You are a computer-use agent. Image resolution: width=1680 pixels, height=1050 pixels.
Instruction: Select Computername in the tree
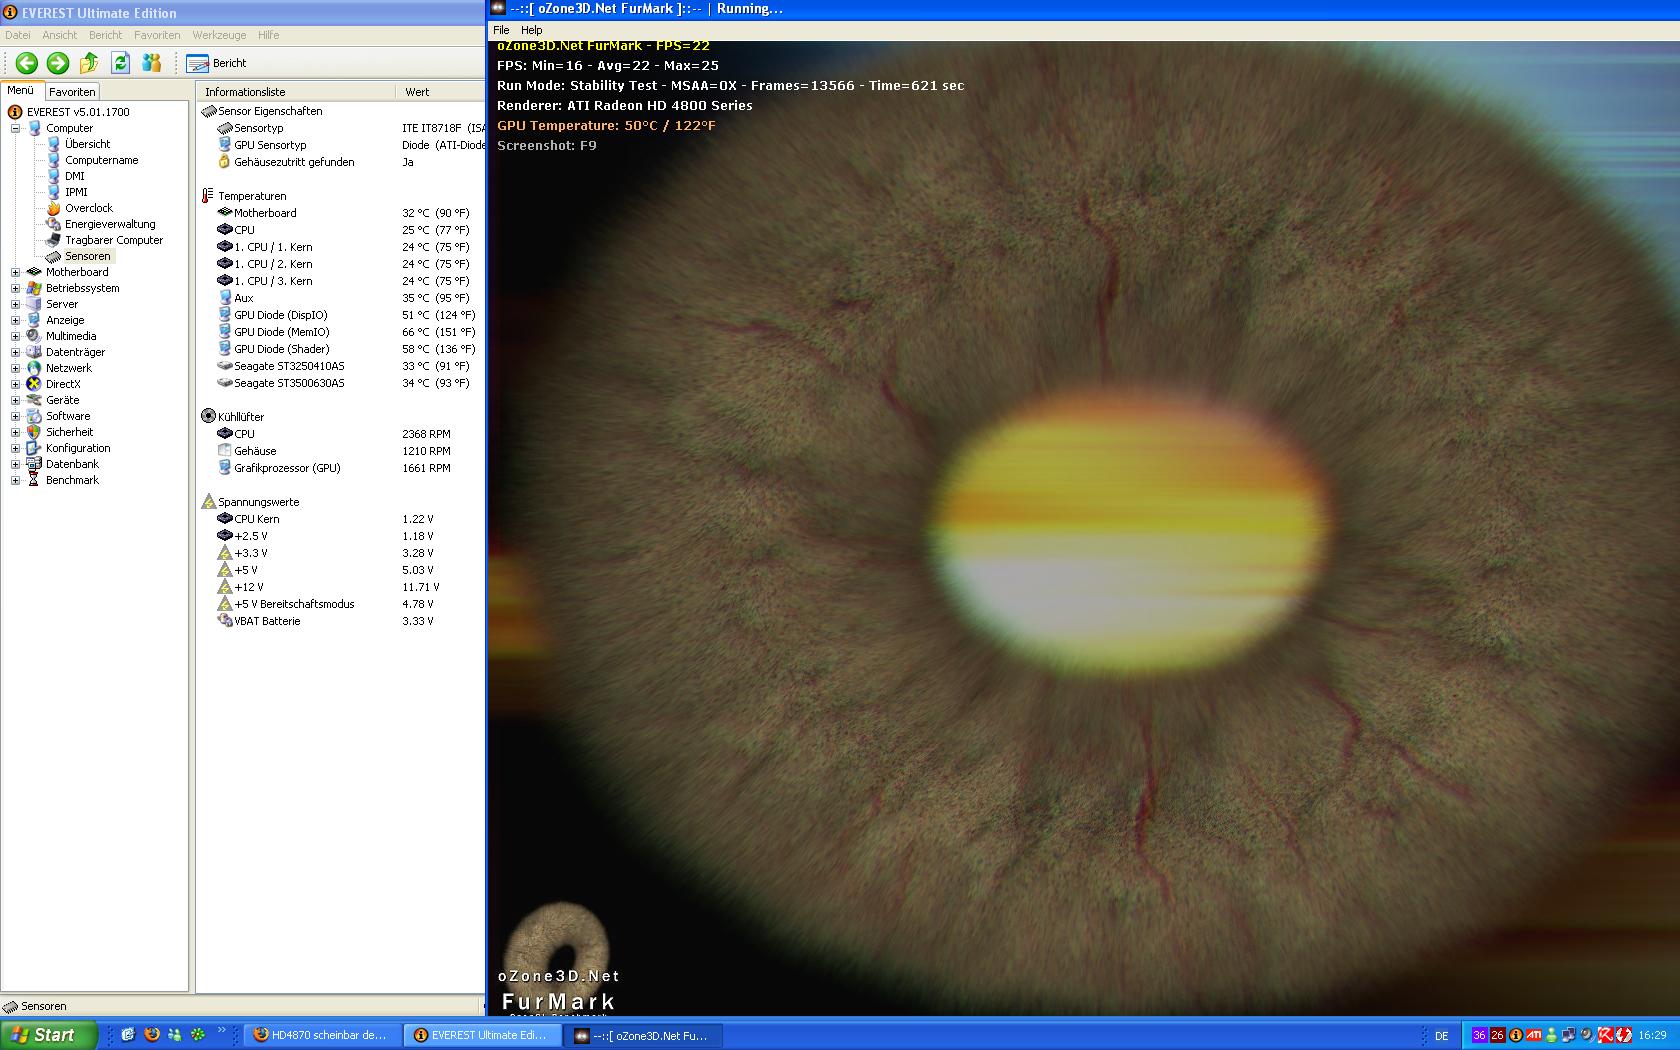(101, 160)
